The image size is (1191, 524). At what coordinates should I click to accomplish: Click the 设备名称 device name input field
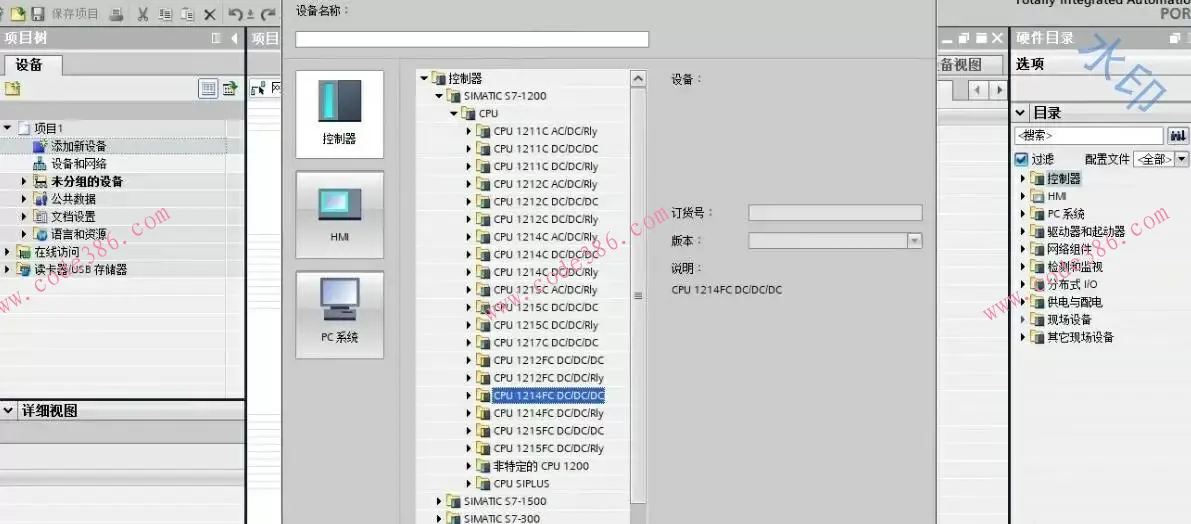coord(472,39)
